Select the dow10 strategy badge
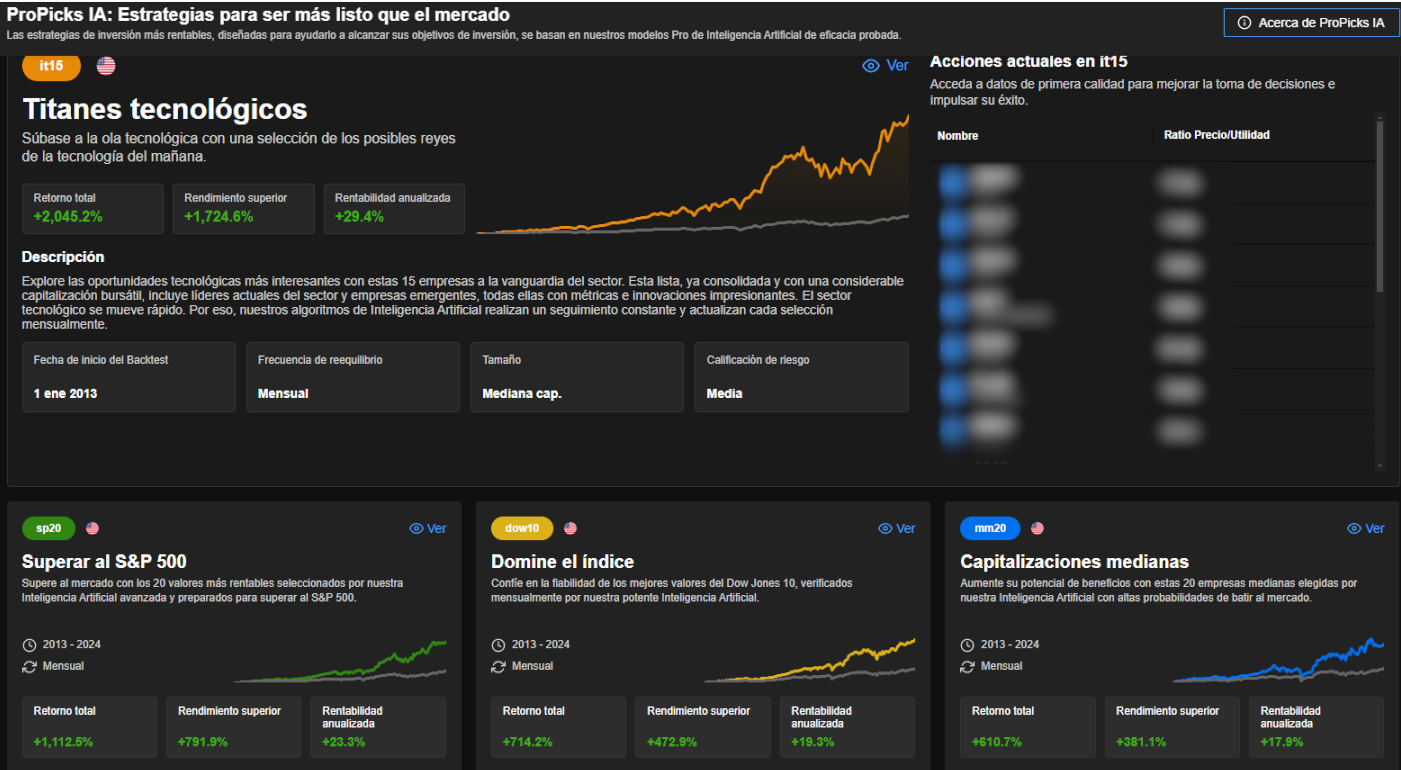Image resolution: width=1401 pixels, height=770 pixels. point(522,528)
